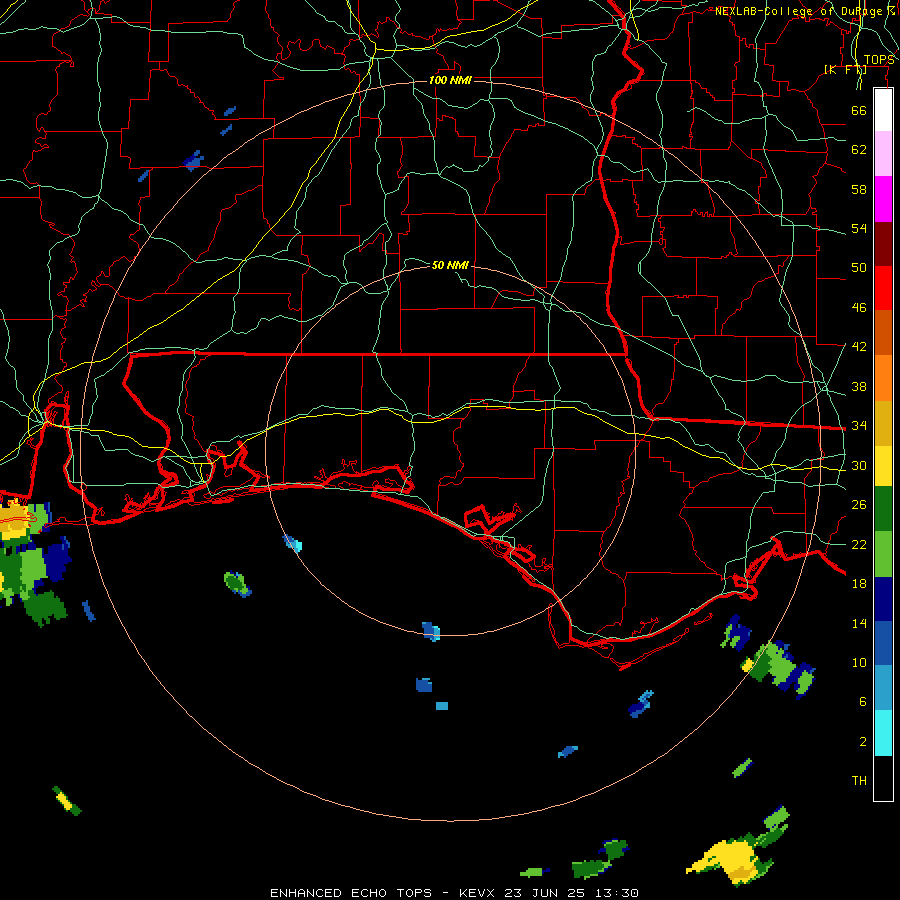
Task: Click legend value '26'
Action: 859,505
